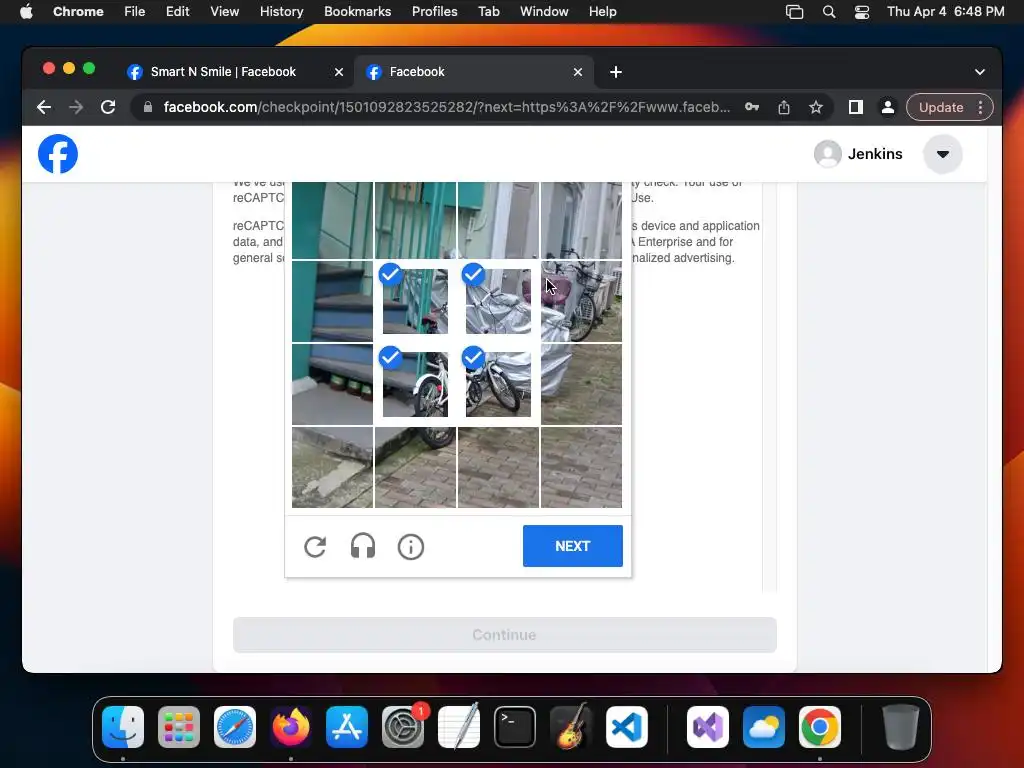Viewport: 1024px width, 768px height.
Task: Select the tile with a tire on brick pavement
Action: 415,467
